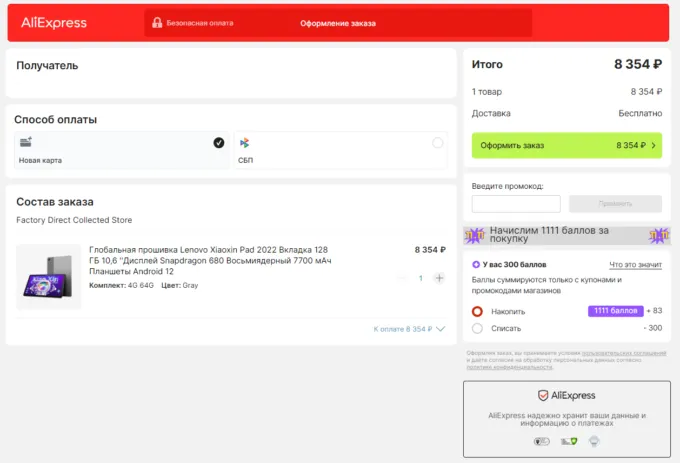The image size is (680, 463).
Task: Click the Применить promo code button
Action: 615,203
